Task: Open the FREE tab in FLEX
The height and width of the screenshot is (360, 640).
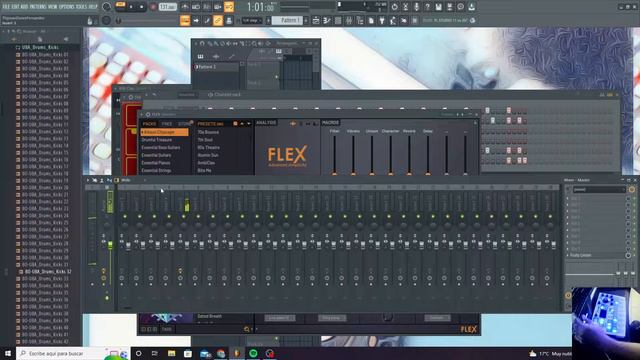Action: point(167,124)
